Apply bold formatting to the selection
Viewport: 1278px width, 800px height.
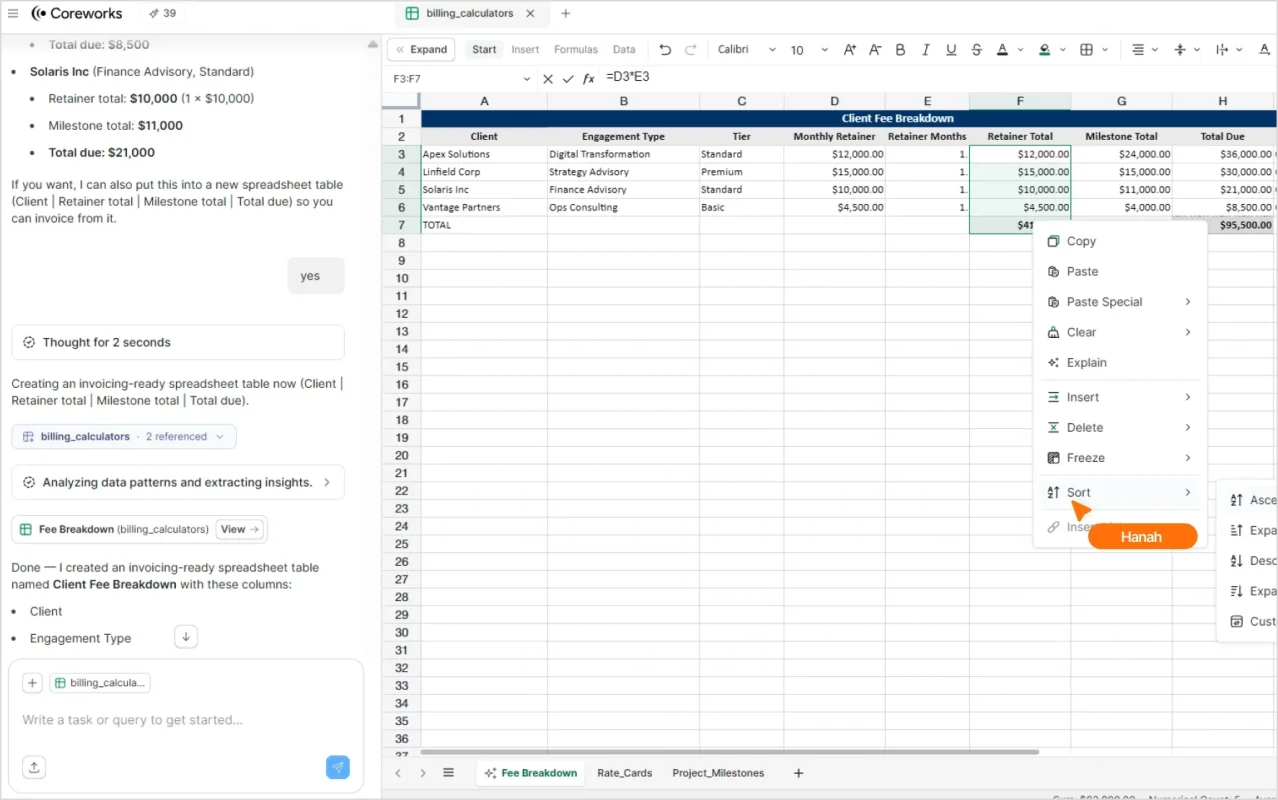click(900, 49)
